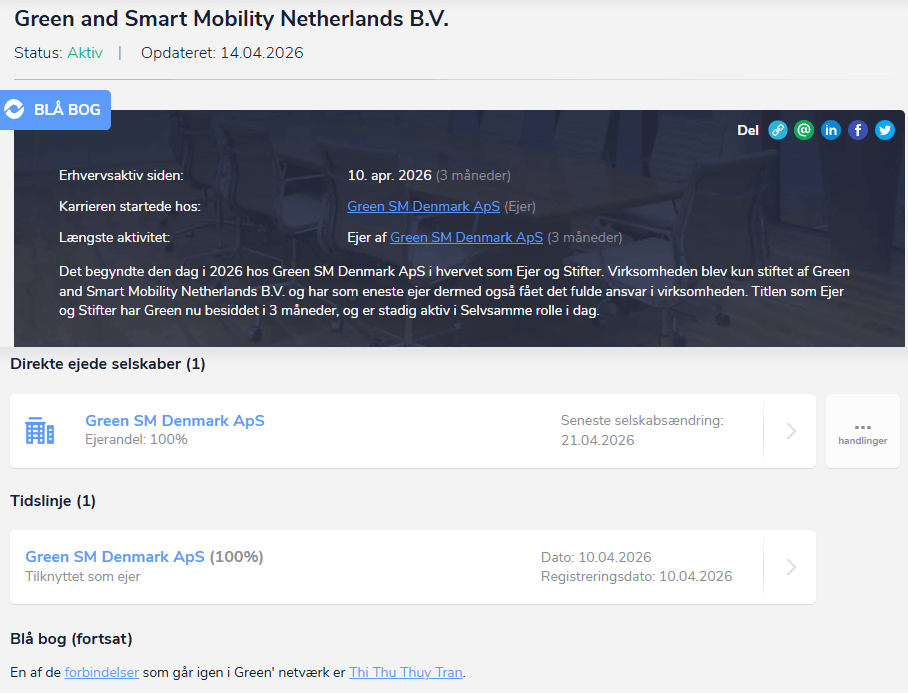This screenshot has width=908, height=696.
Task: Open Green SM Denmark ApS career start link
Action: (423, 207)
